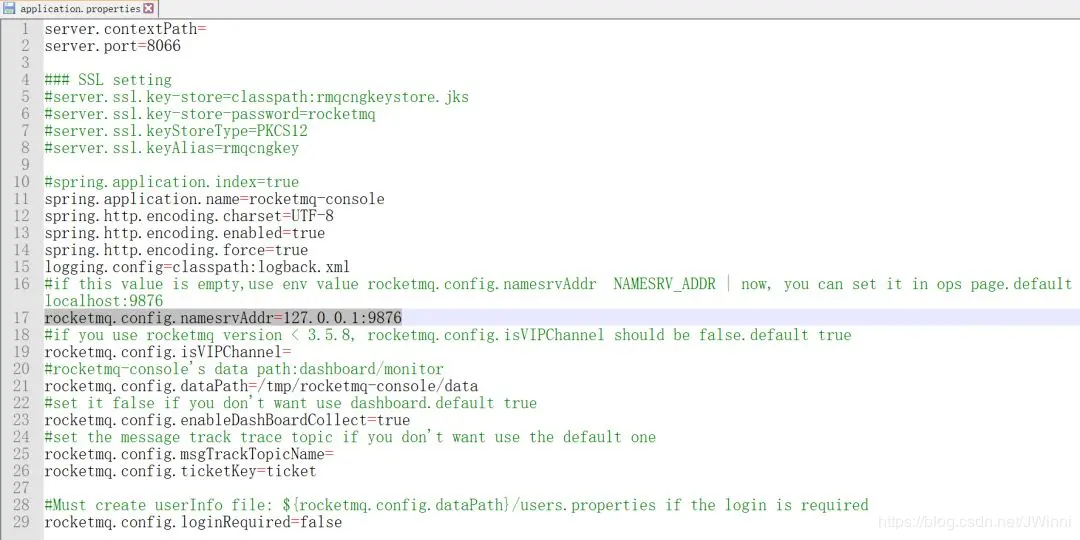Click the '### SSL setting' comment
This screenshot has width=1080, height=540.
[108, 80]
